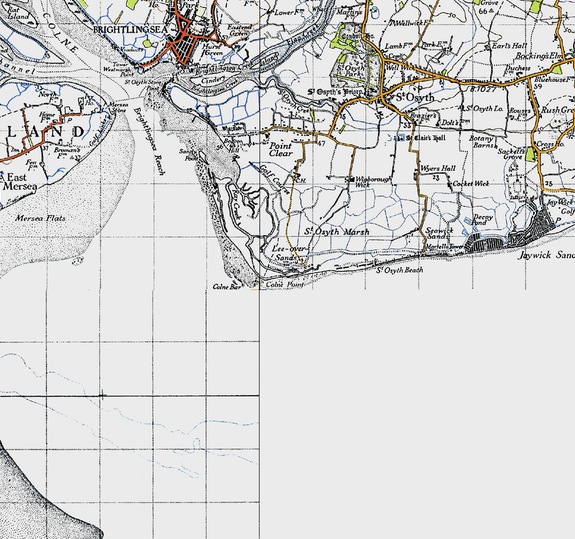
Task: Select the East Mersea label
Action: (20, 182)
